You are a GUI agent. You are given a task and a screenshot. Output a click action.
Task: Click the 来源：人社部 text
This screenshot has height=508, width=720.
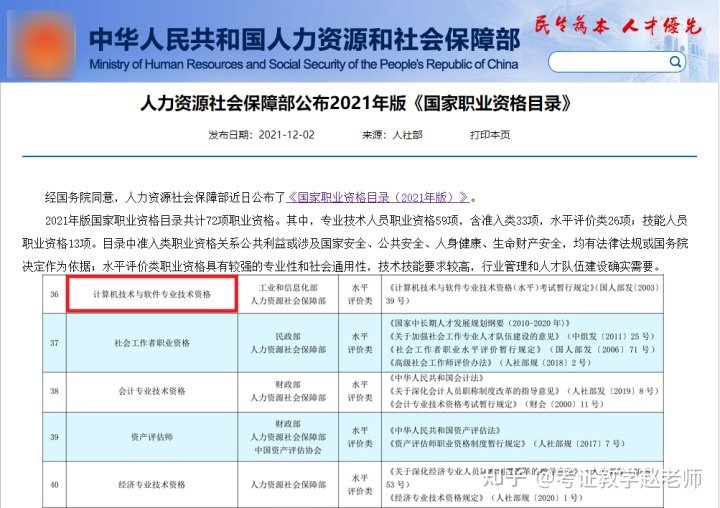click(x=392, y=135)
